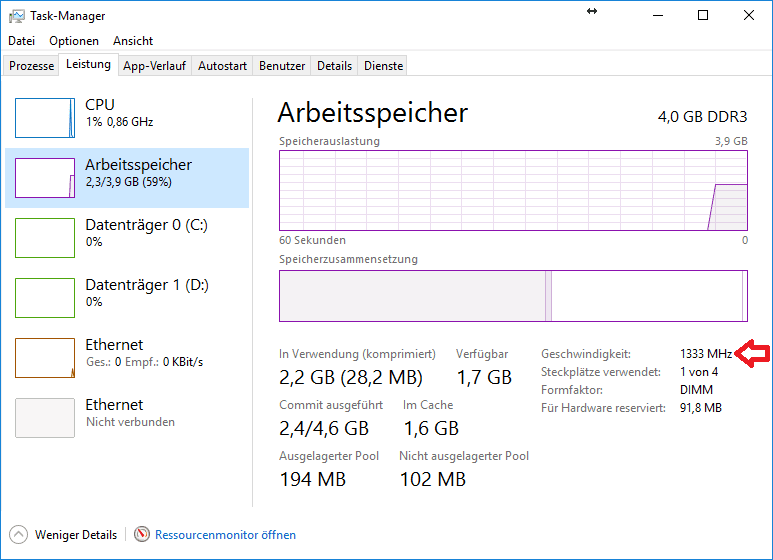The height and width of the screenshot is (560, 773).
Task: Select Datenträger 1 (D:) graph
Action: pyautogui.click(x=45, y=298)
